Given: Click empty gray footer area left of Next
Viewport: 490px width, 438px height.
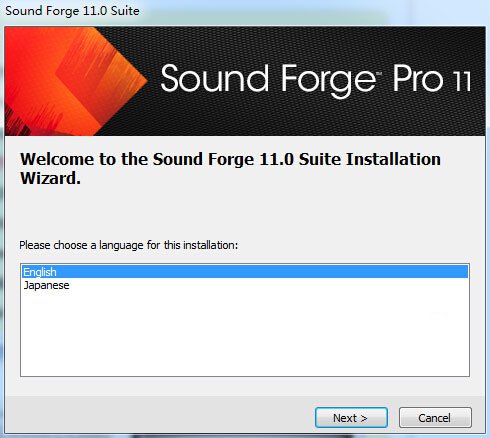Looking at the screenshot, I should click(160, 417).
